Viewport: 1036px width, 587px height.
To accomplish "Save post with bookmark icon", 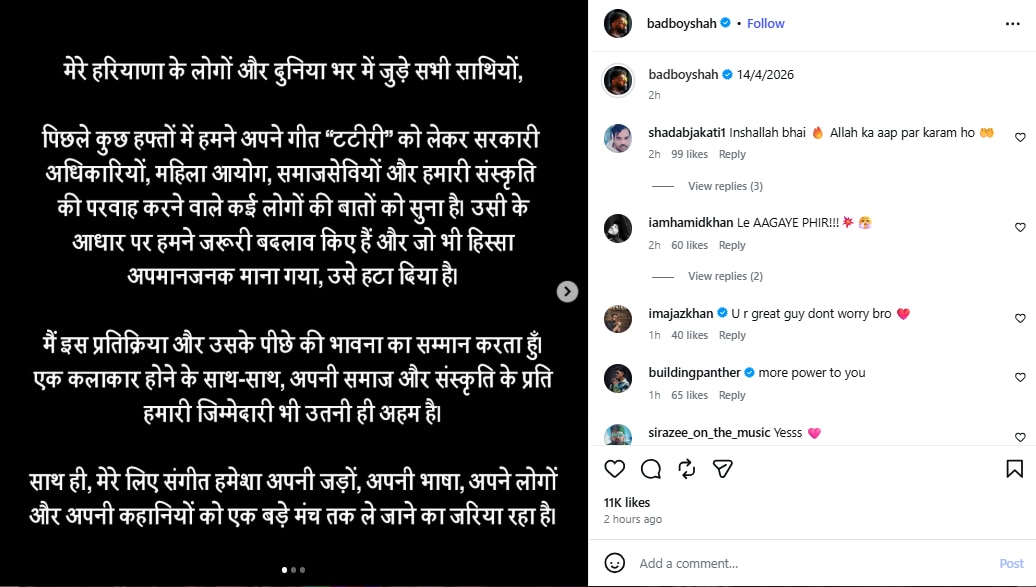I will point(1014,469).
